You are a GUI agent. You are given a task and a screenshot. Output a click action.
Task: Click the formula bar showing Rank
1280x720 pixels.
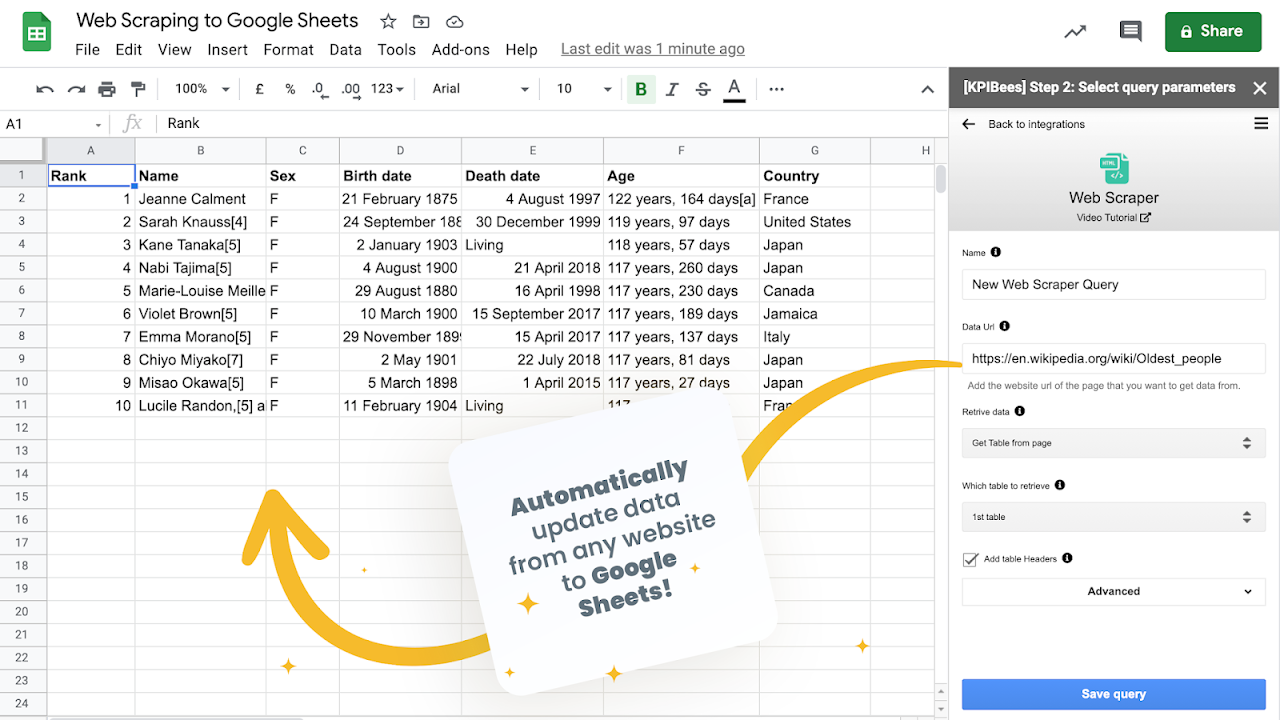[550, 124]
